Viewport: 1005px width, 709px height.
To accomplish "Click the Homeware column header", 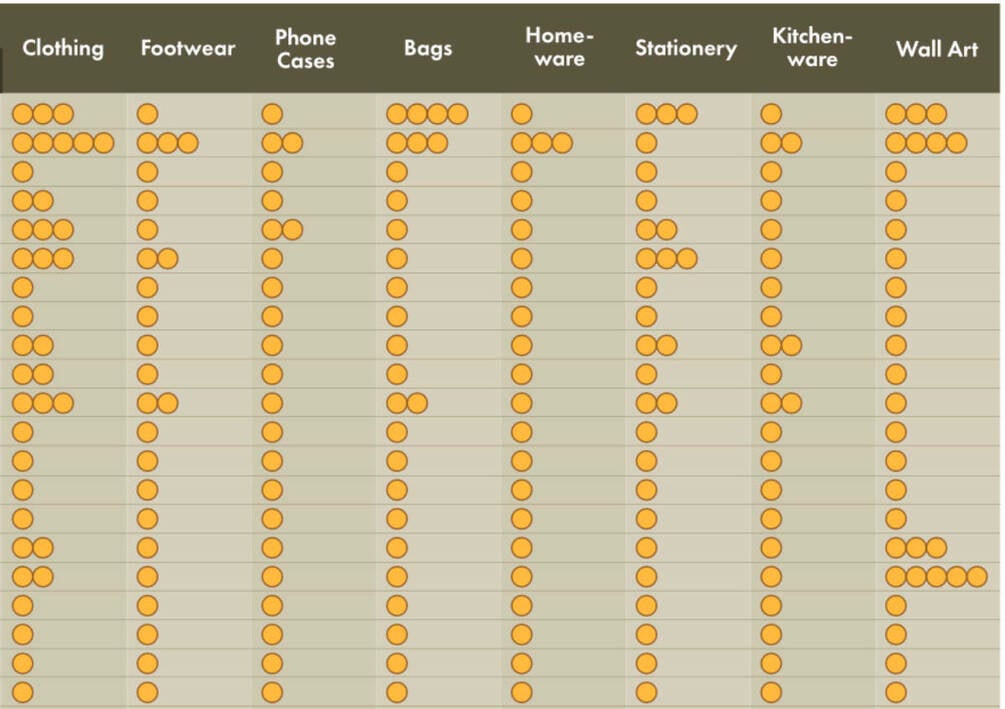I will (560, 47).
